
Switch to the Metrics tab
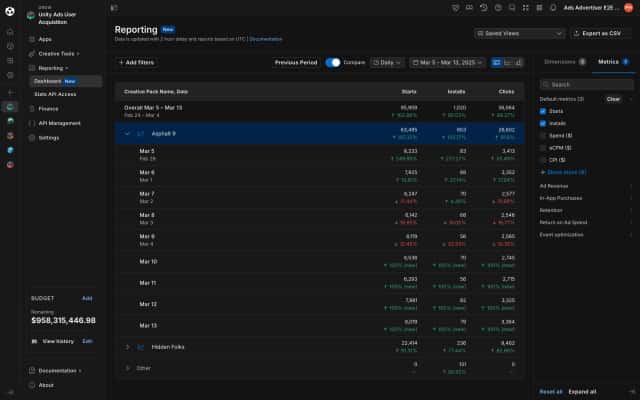click(x=613, y=62)
